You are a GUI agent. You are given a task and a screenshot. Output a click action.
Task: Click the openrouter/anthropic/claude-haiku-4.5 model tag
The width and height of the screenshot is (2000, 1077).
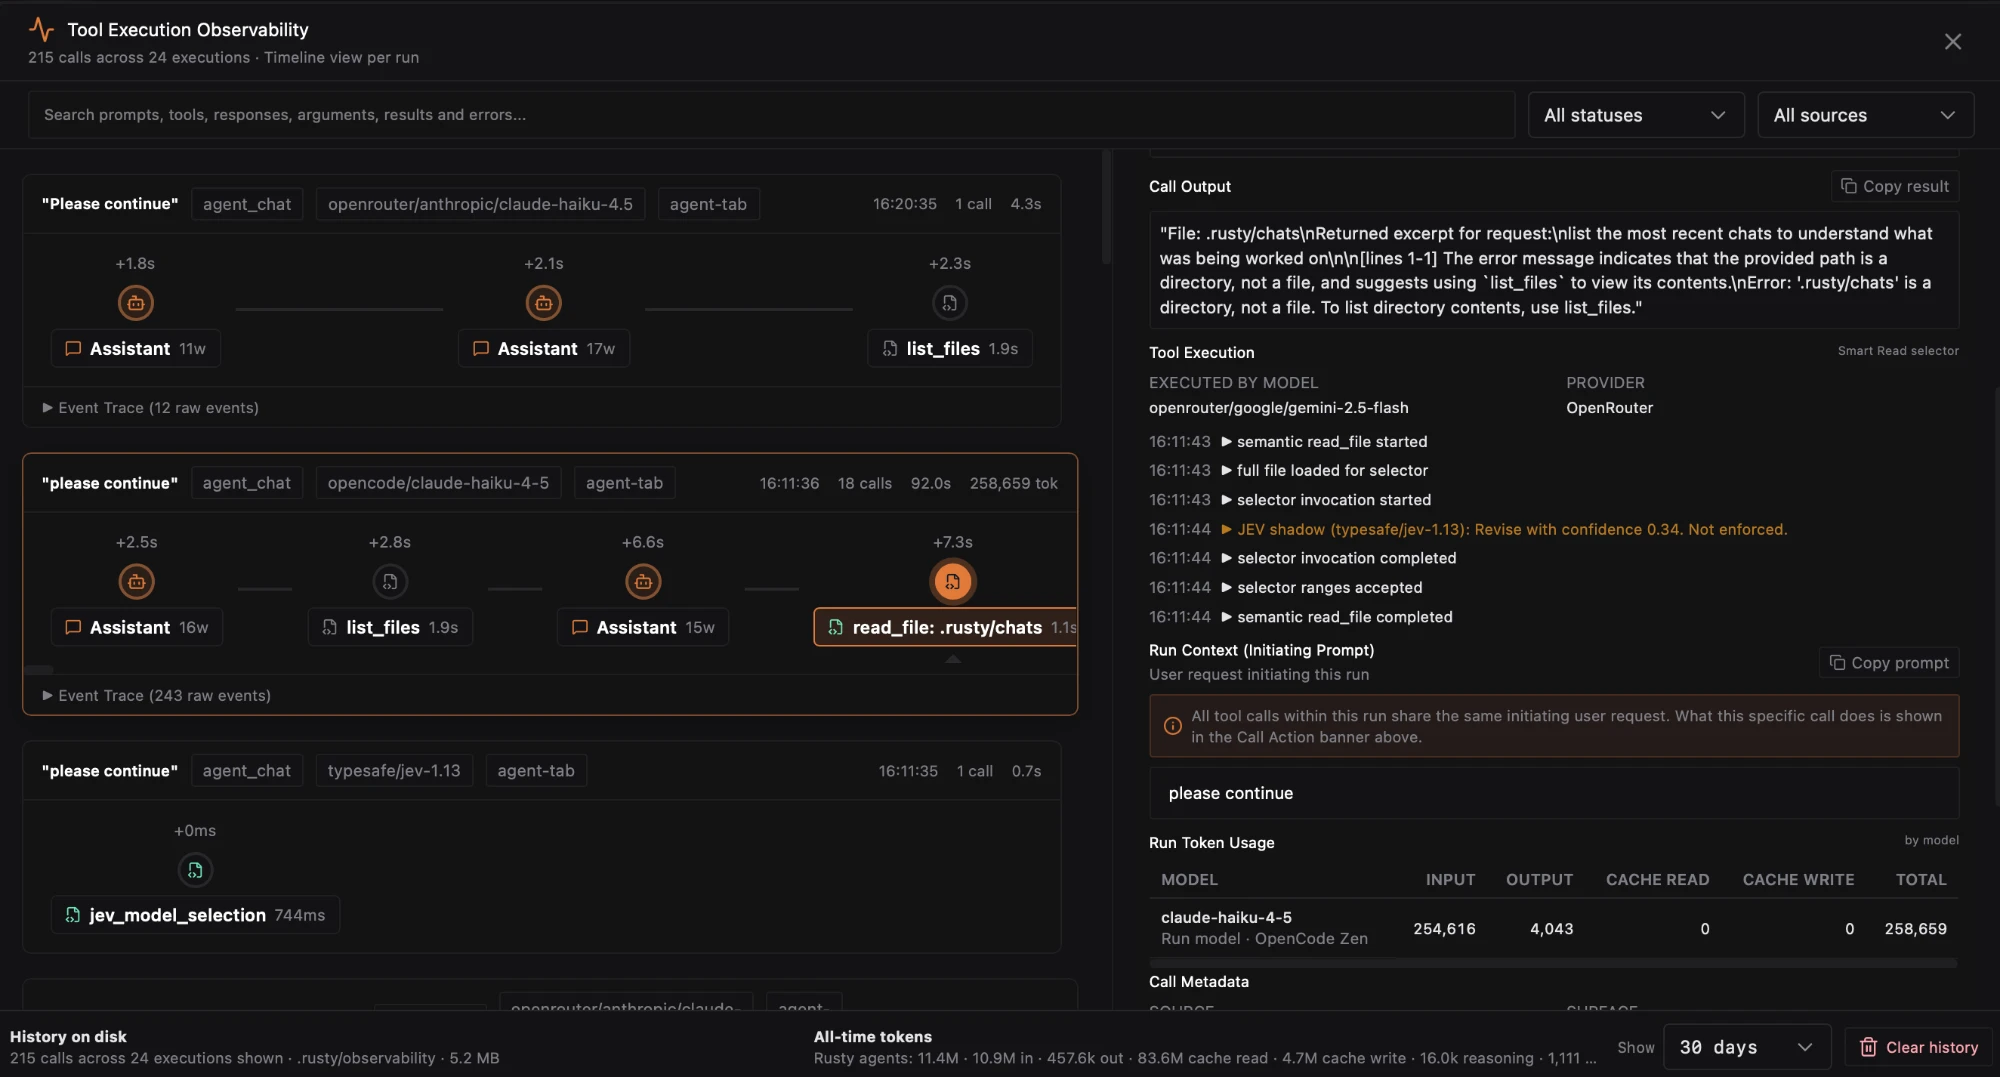(x=480, y=205)
